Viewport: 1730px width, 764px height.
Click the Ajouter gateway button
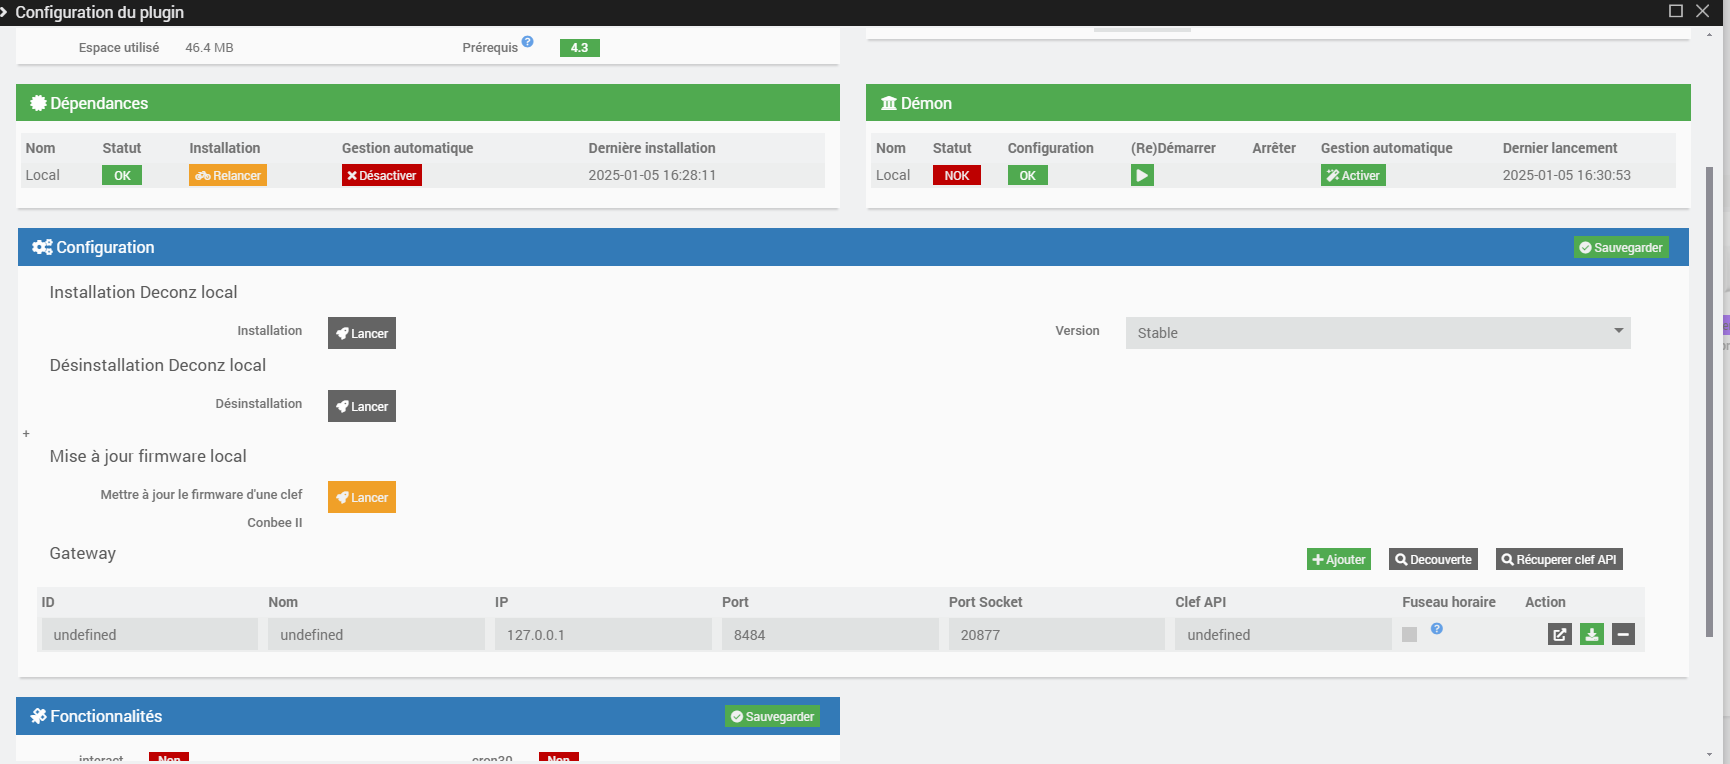coord(1339,559)
